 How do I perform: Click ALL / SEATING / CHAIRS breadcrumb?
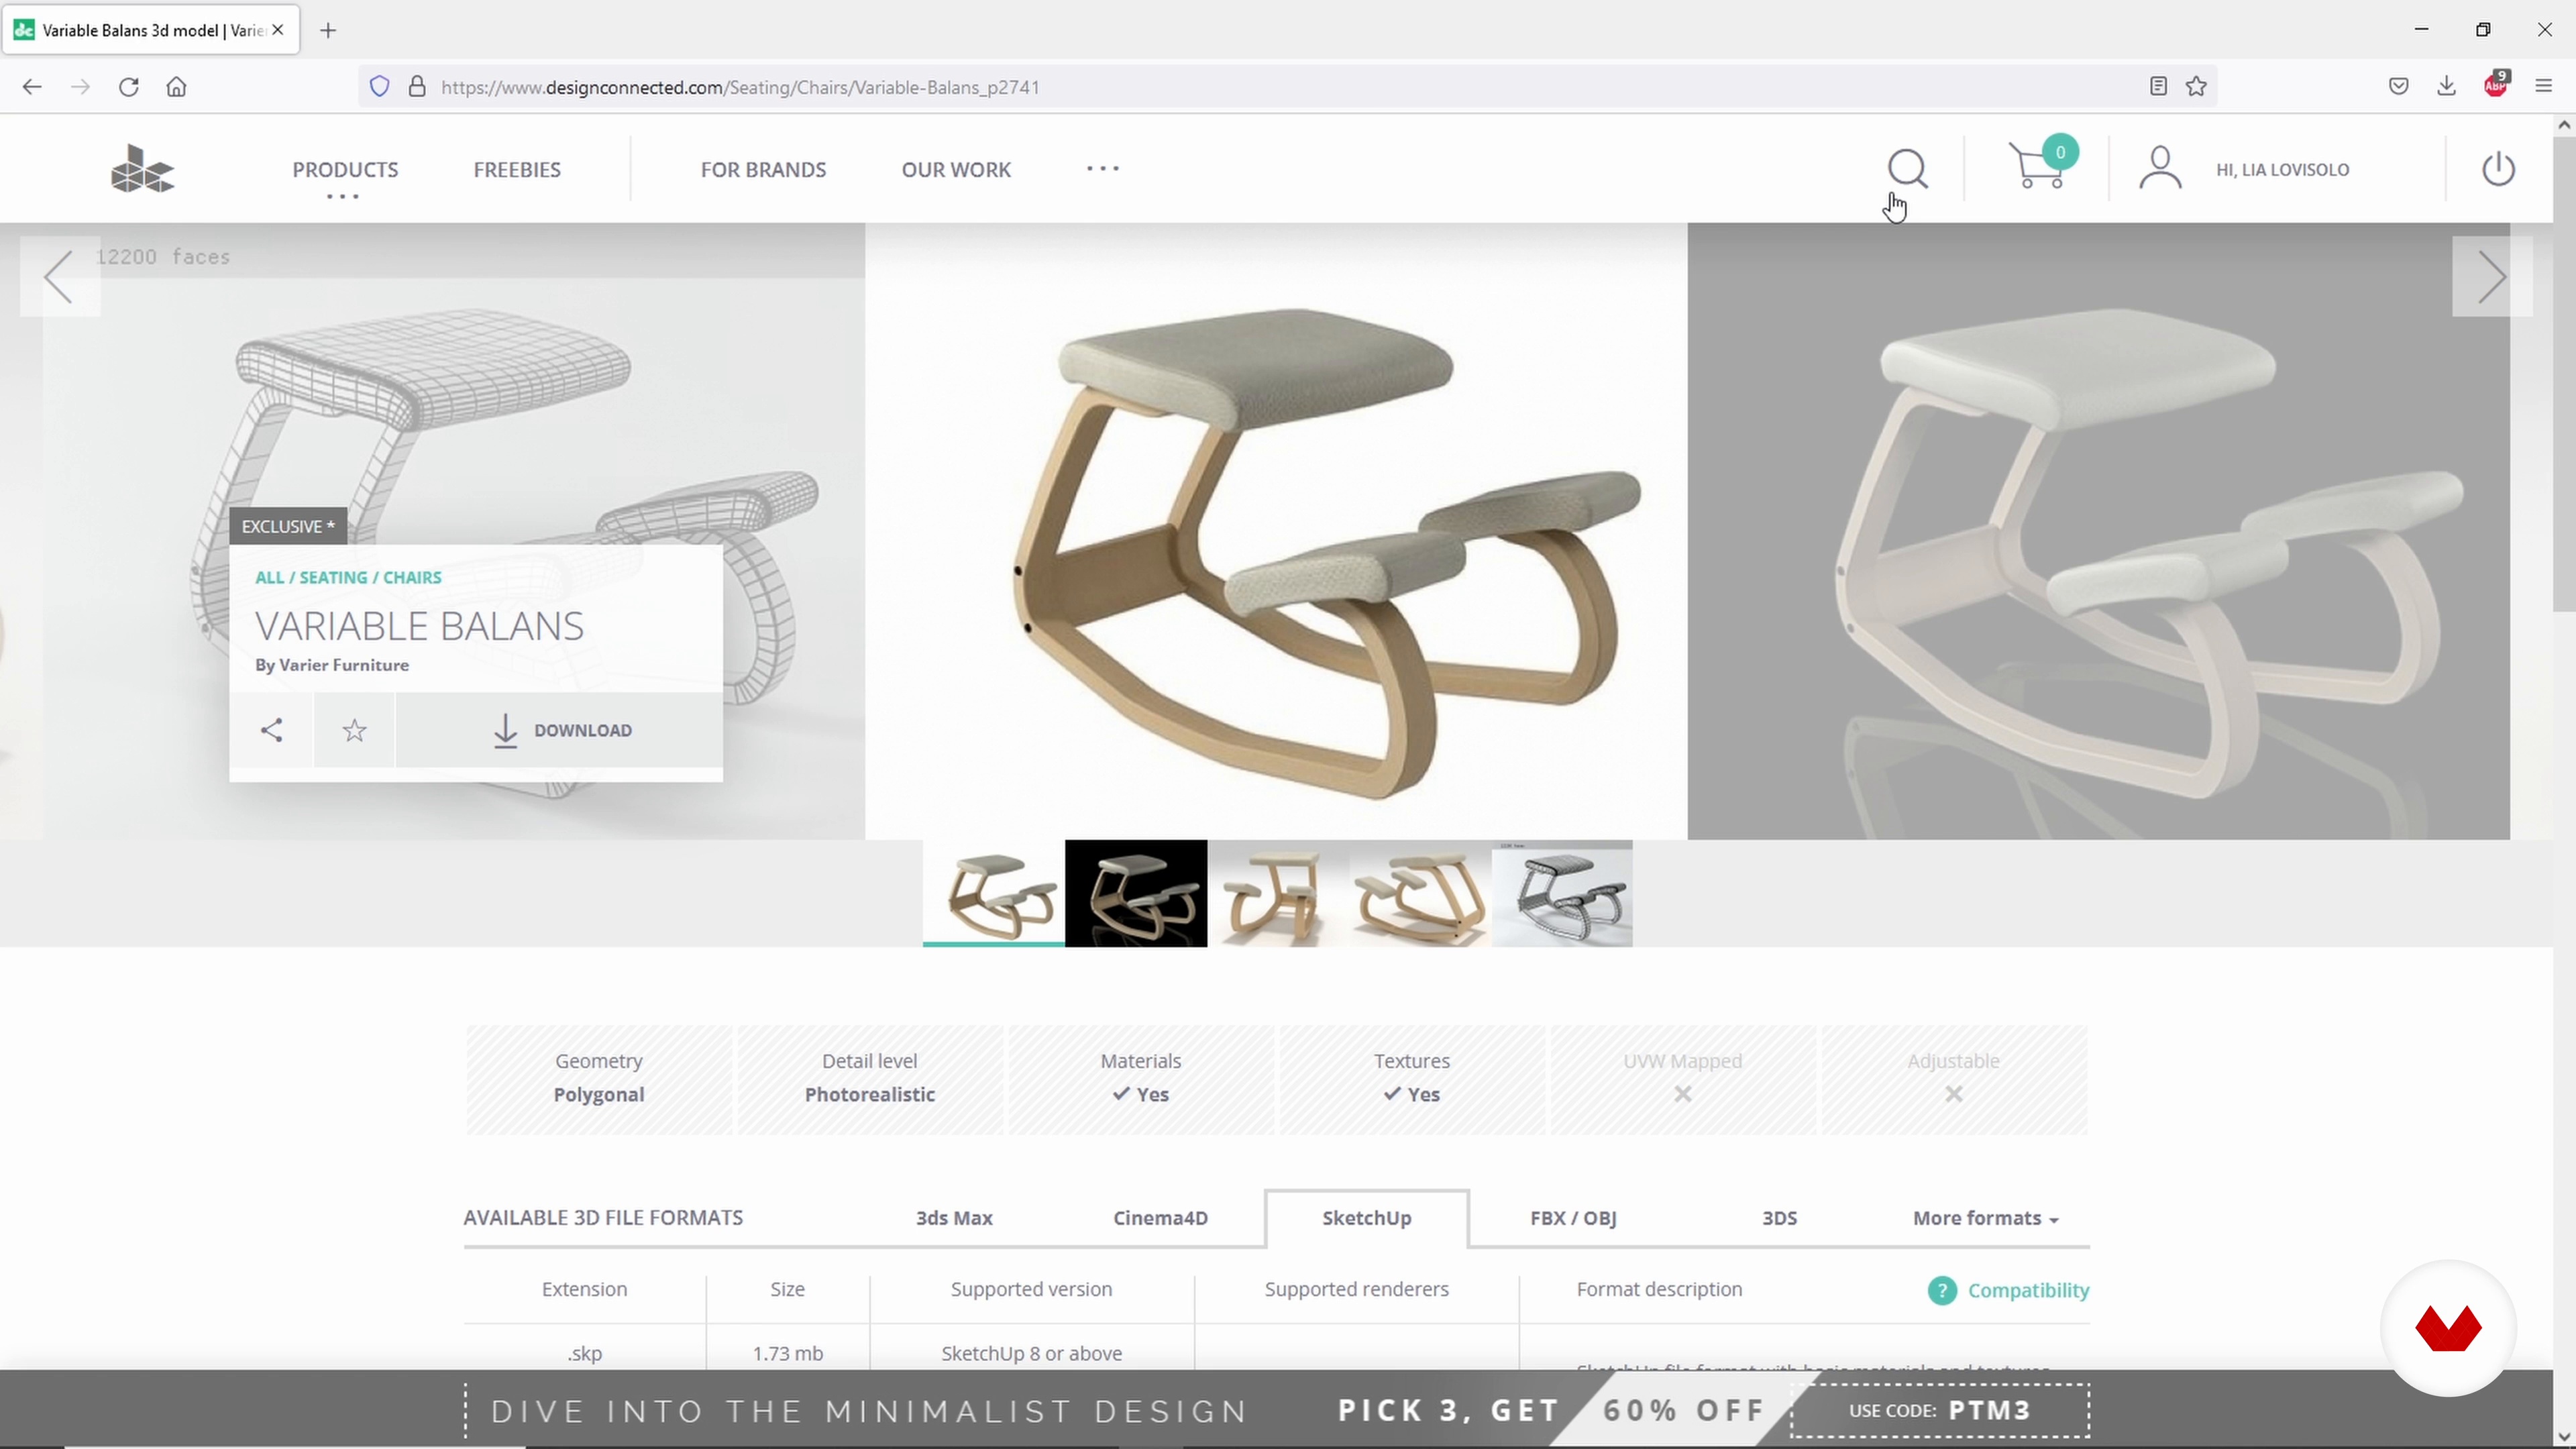point(348,577)
